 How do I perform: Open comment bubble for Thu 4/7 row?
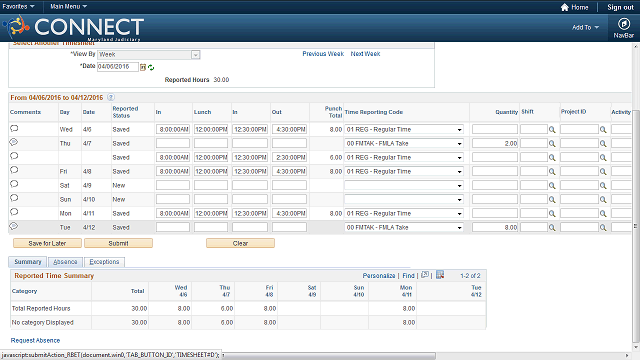[13, 142]
